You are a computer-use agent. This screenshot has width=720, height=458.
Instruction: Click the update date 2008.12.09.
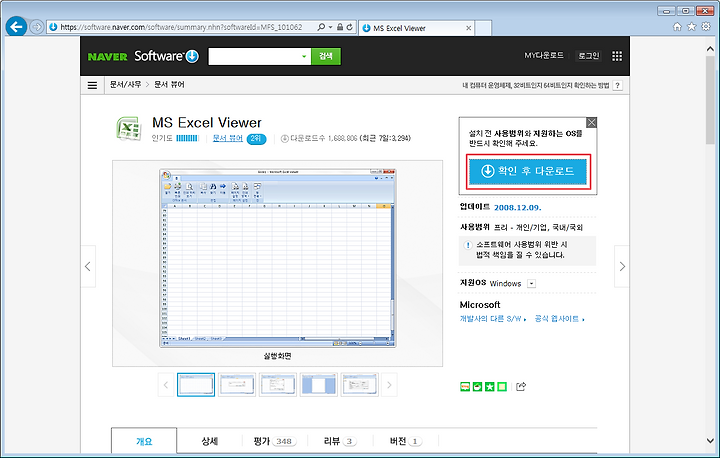click(x=518, y=208)
